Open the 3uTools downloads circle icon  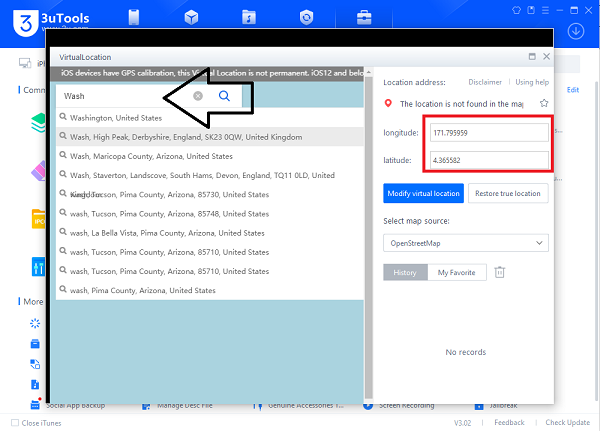tap(576, 31)
